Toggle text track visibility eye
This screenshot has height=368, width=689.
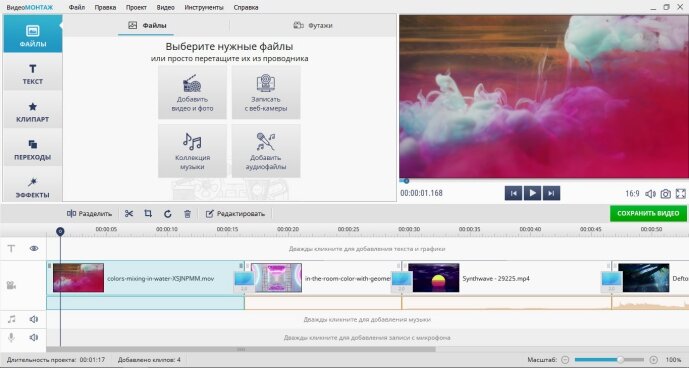pyautogui.click(x=34, y=248)
